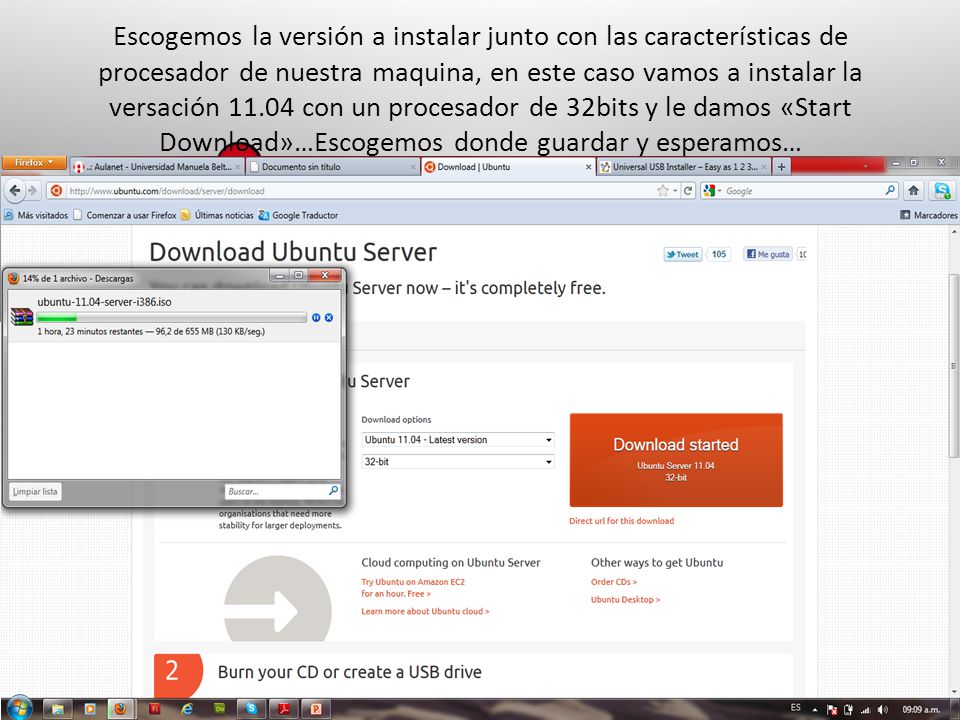Click the Windows Start orb

[x=20, y=708]
